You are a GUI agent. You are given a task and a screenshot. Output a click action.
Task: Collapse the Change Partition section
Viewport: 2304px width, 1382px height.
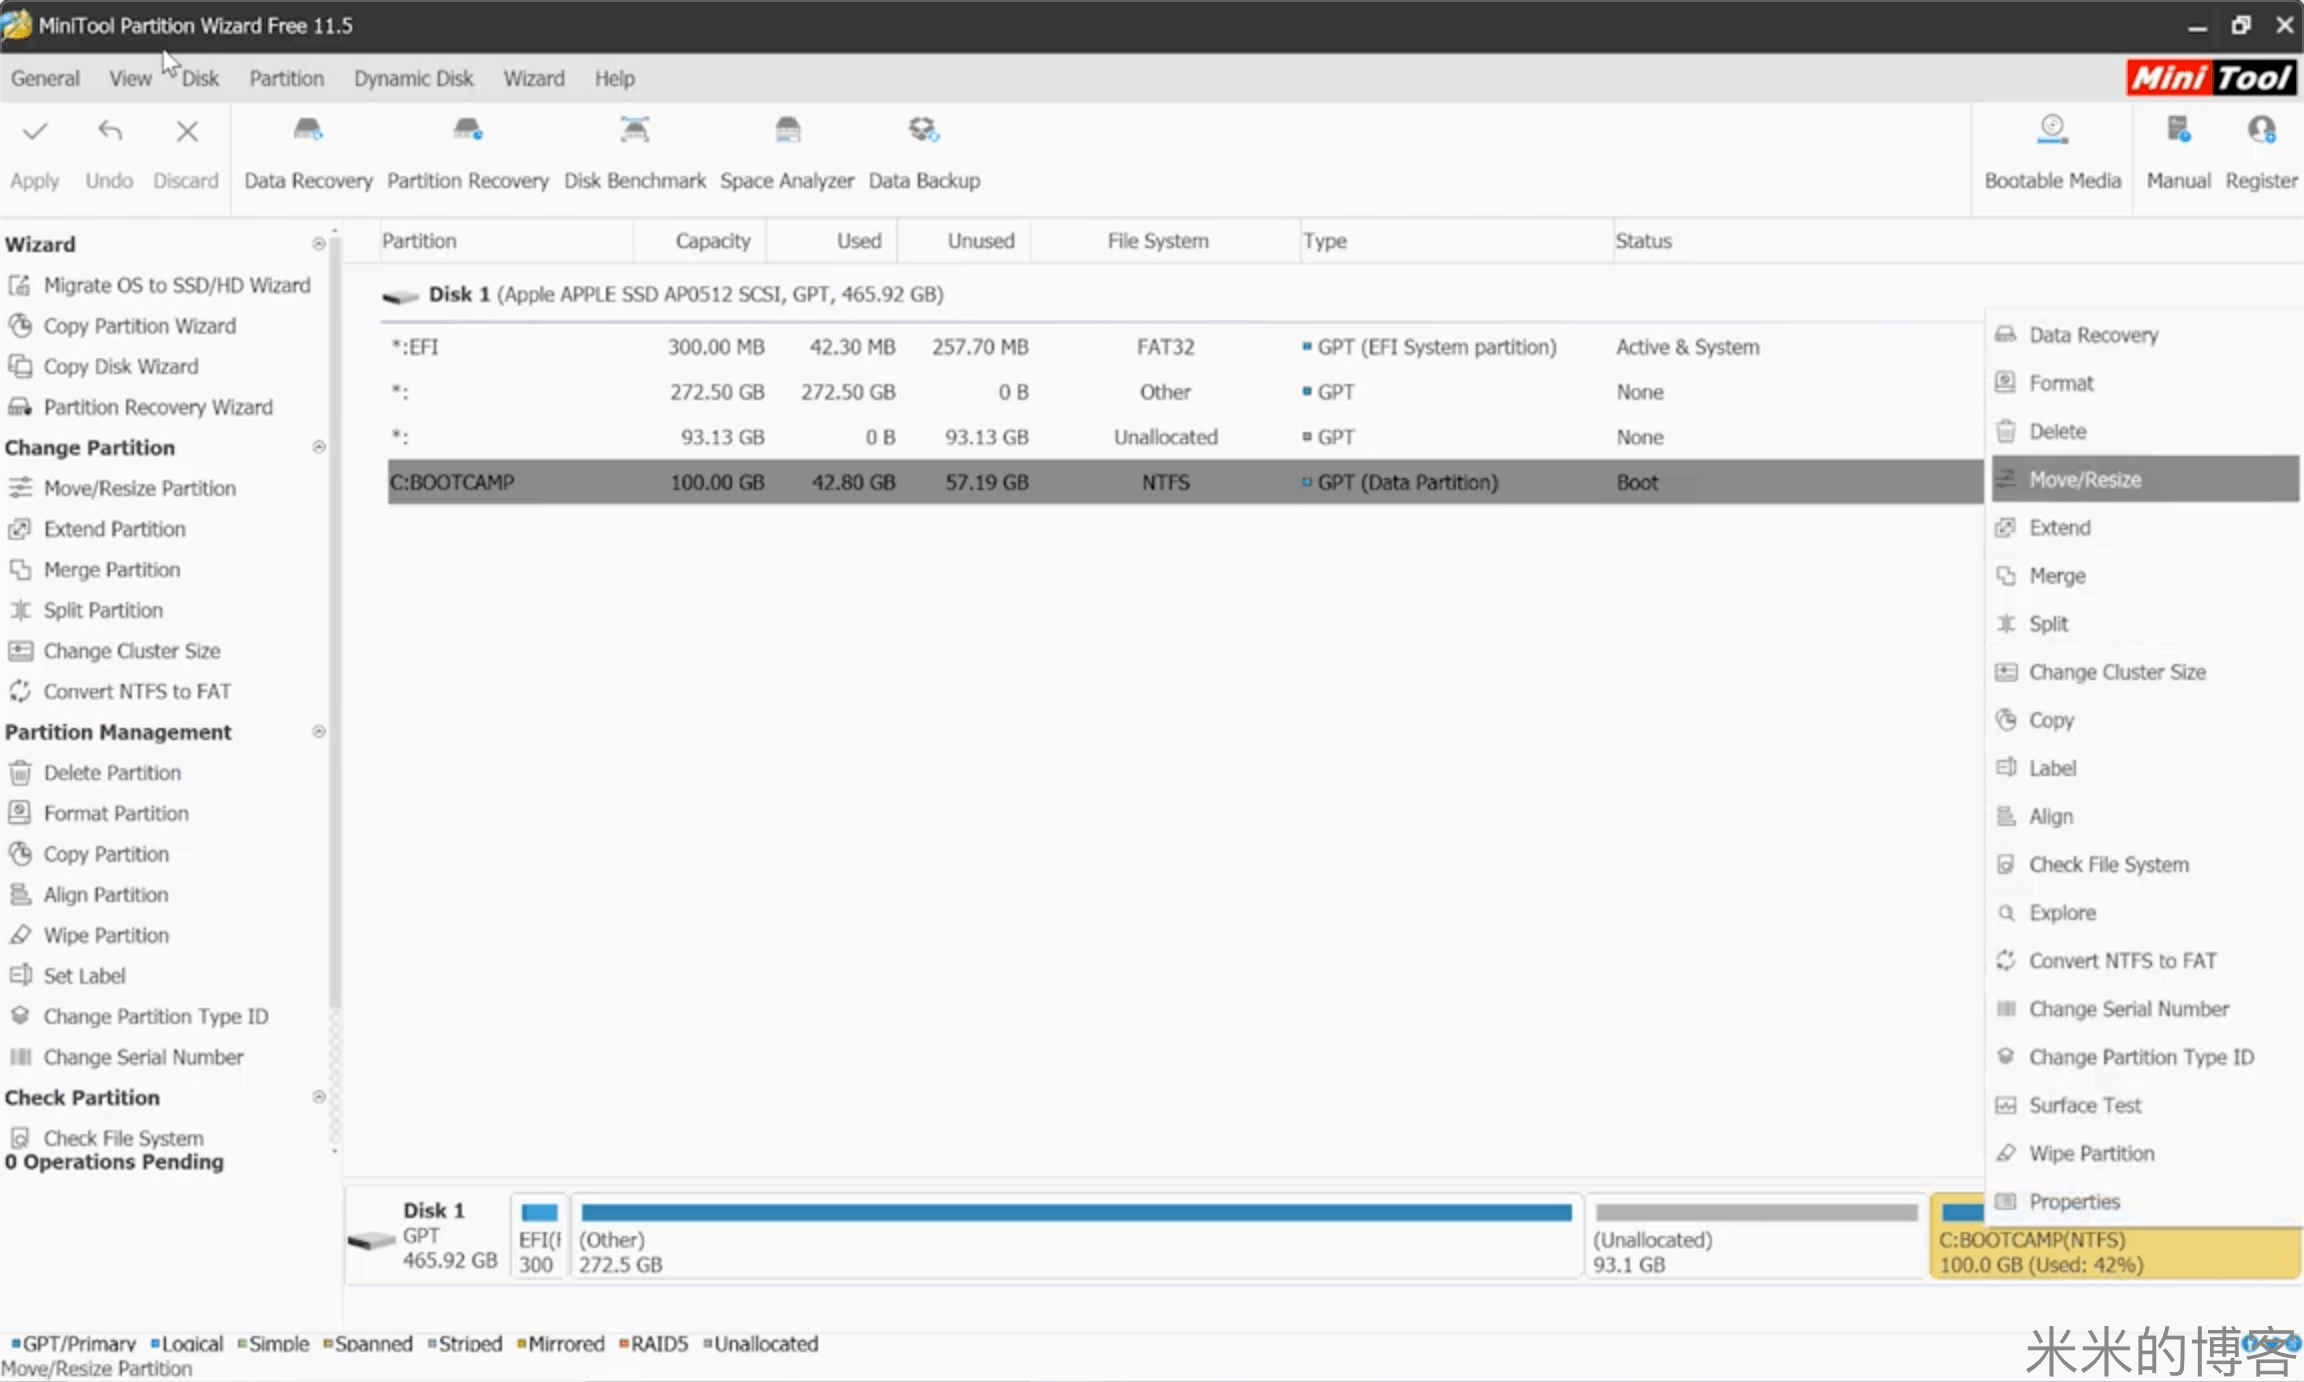pyautogui.click(x=319, y=447)
